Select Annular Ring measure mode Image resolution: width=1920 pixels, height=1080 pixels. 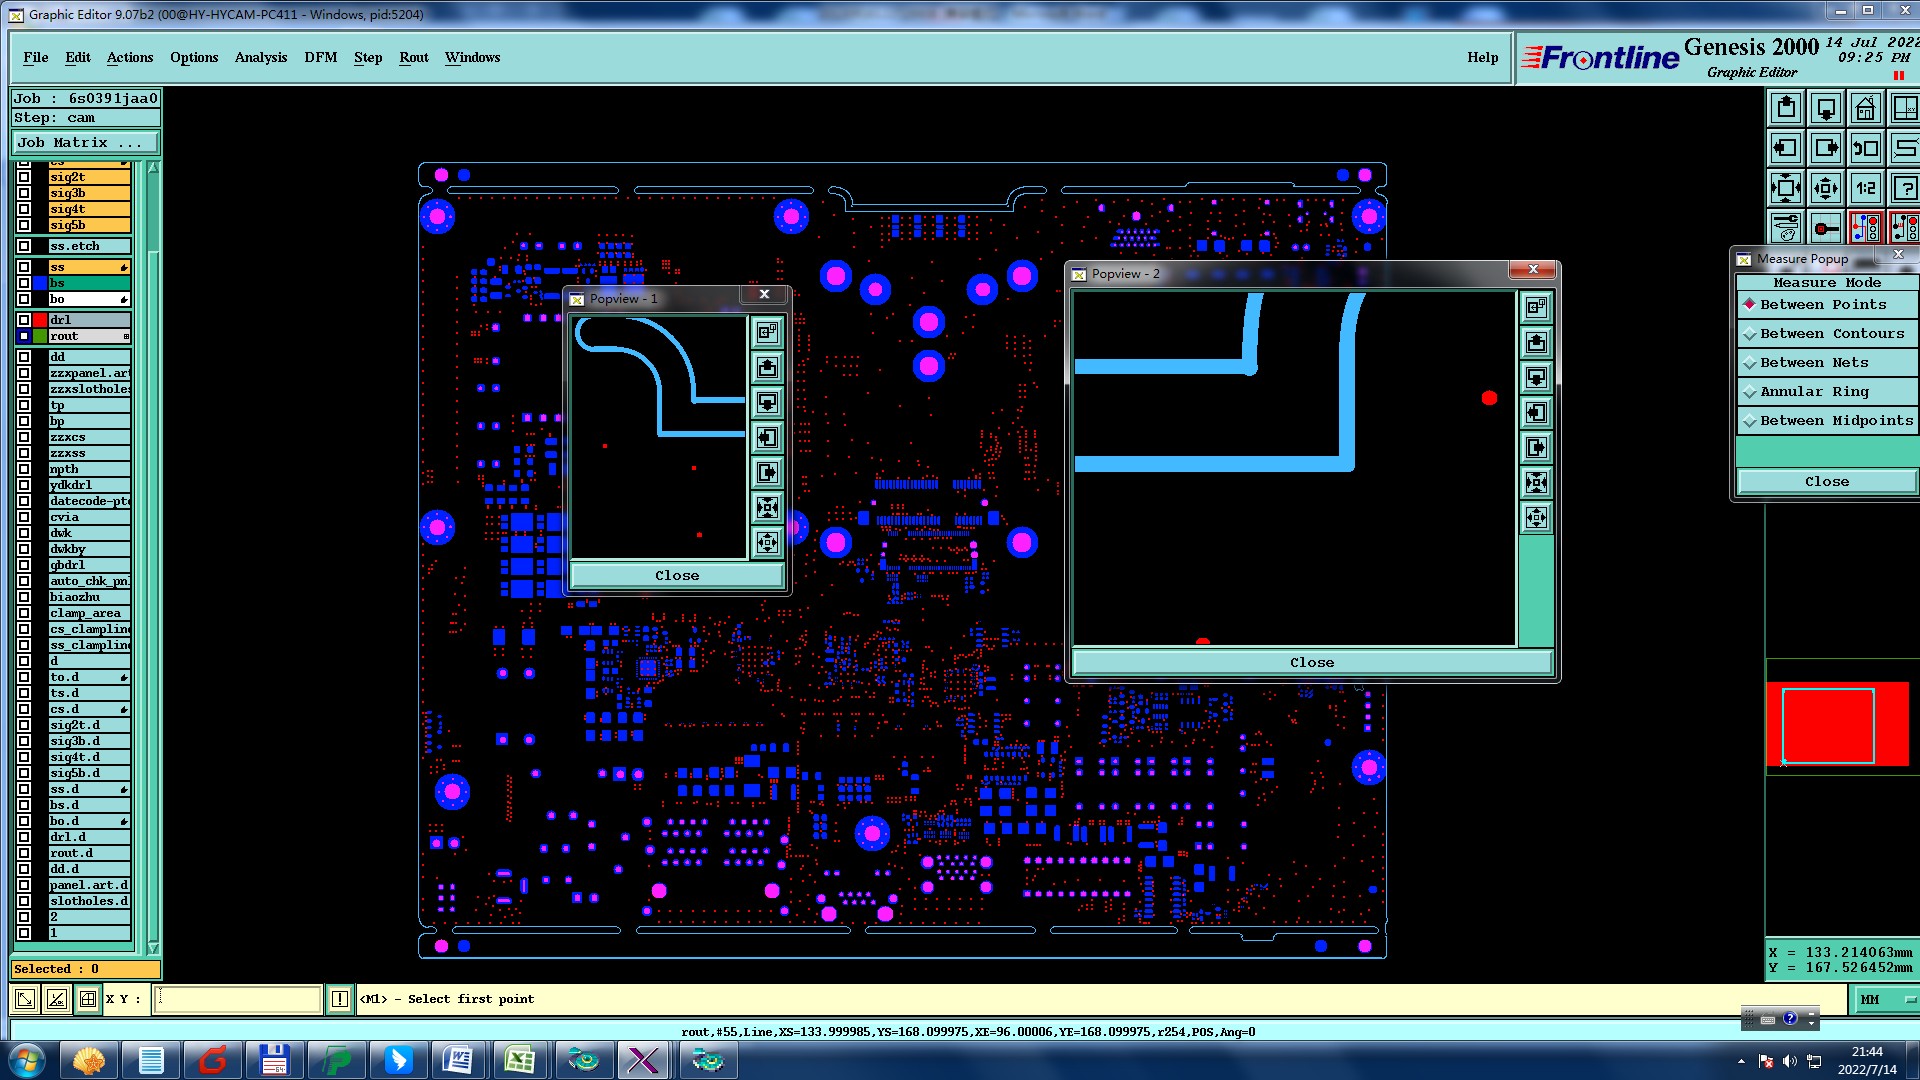(1813, 392)
